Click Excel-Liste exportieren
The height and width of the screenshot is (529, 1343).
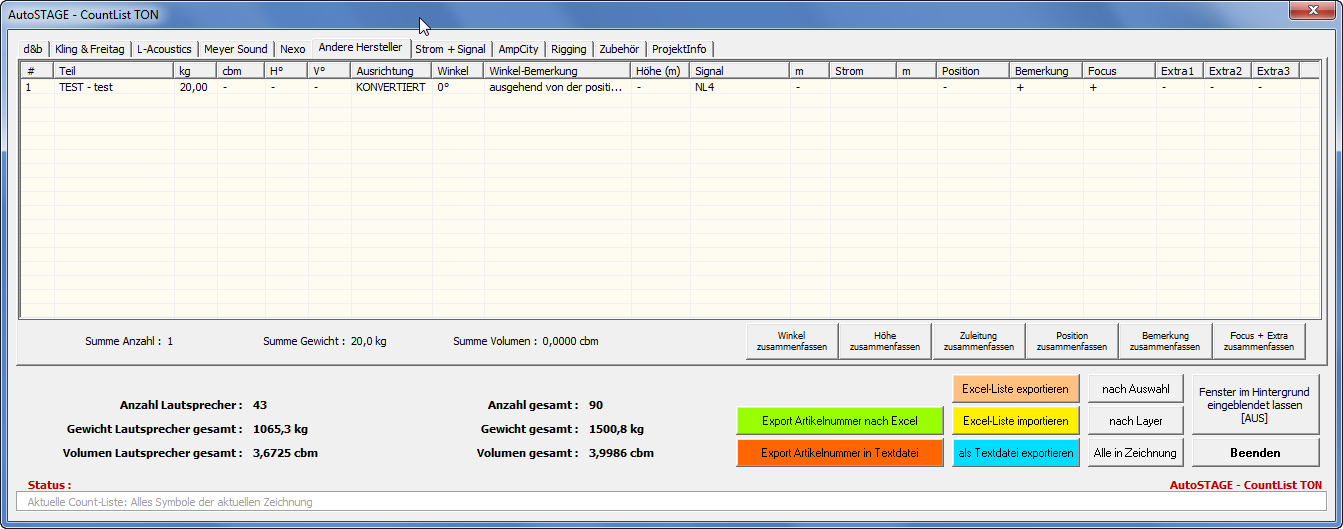click(1015, 389)
